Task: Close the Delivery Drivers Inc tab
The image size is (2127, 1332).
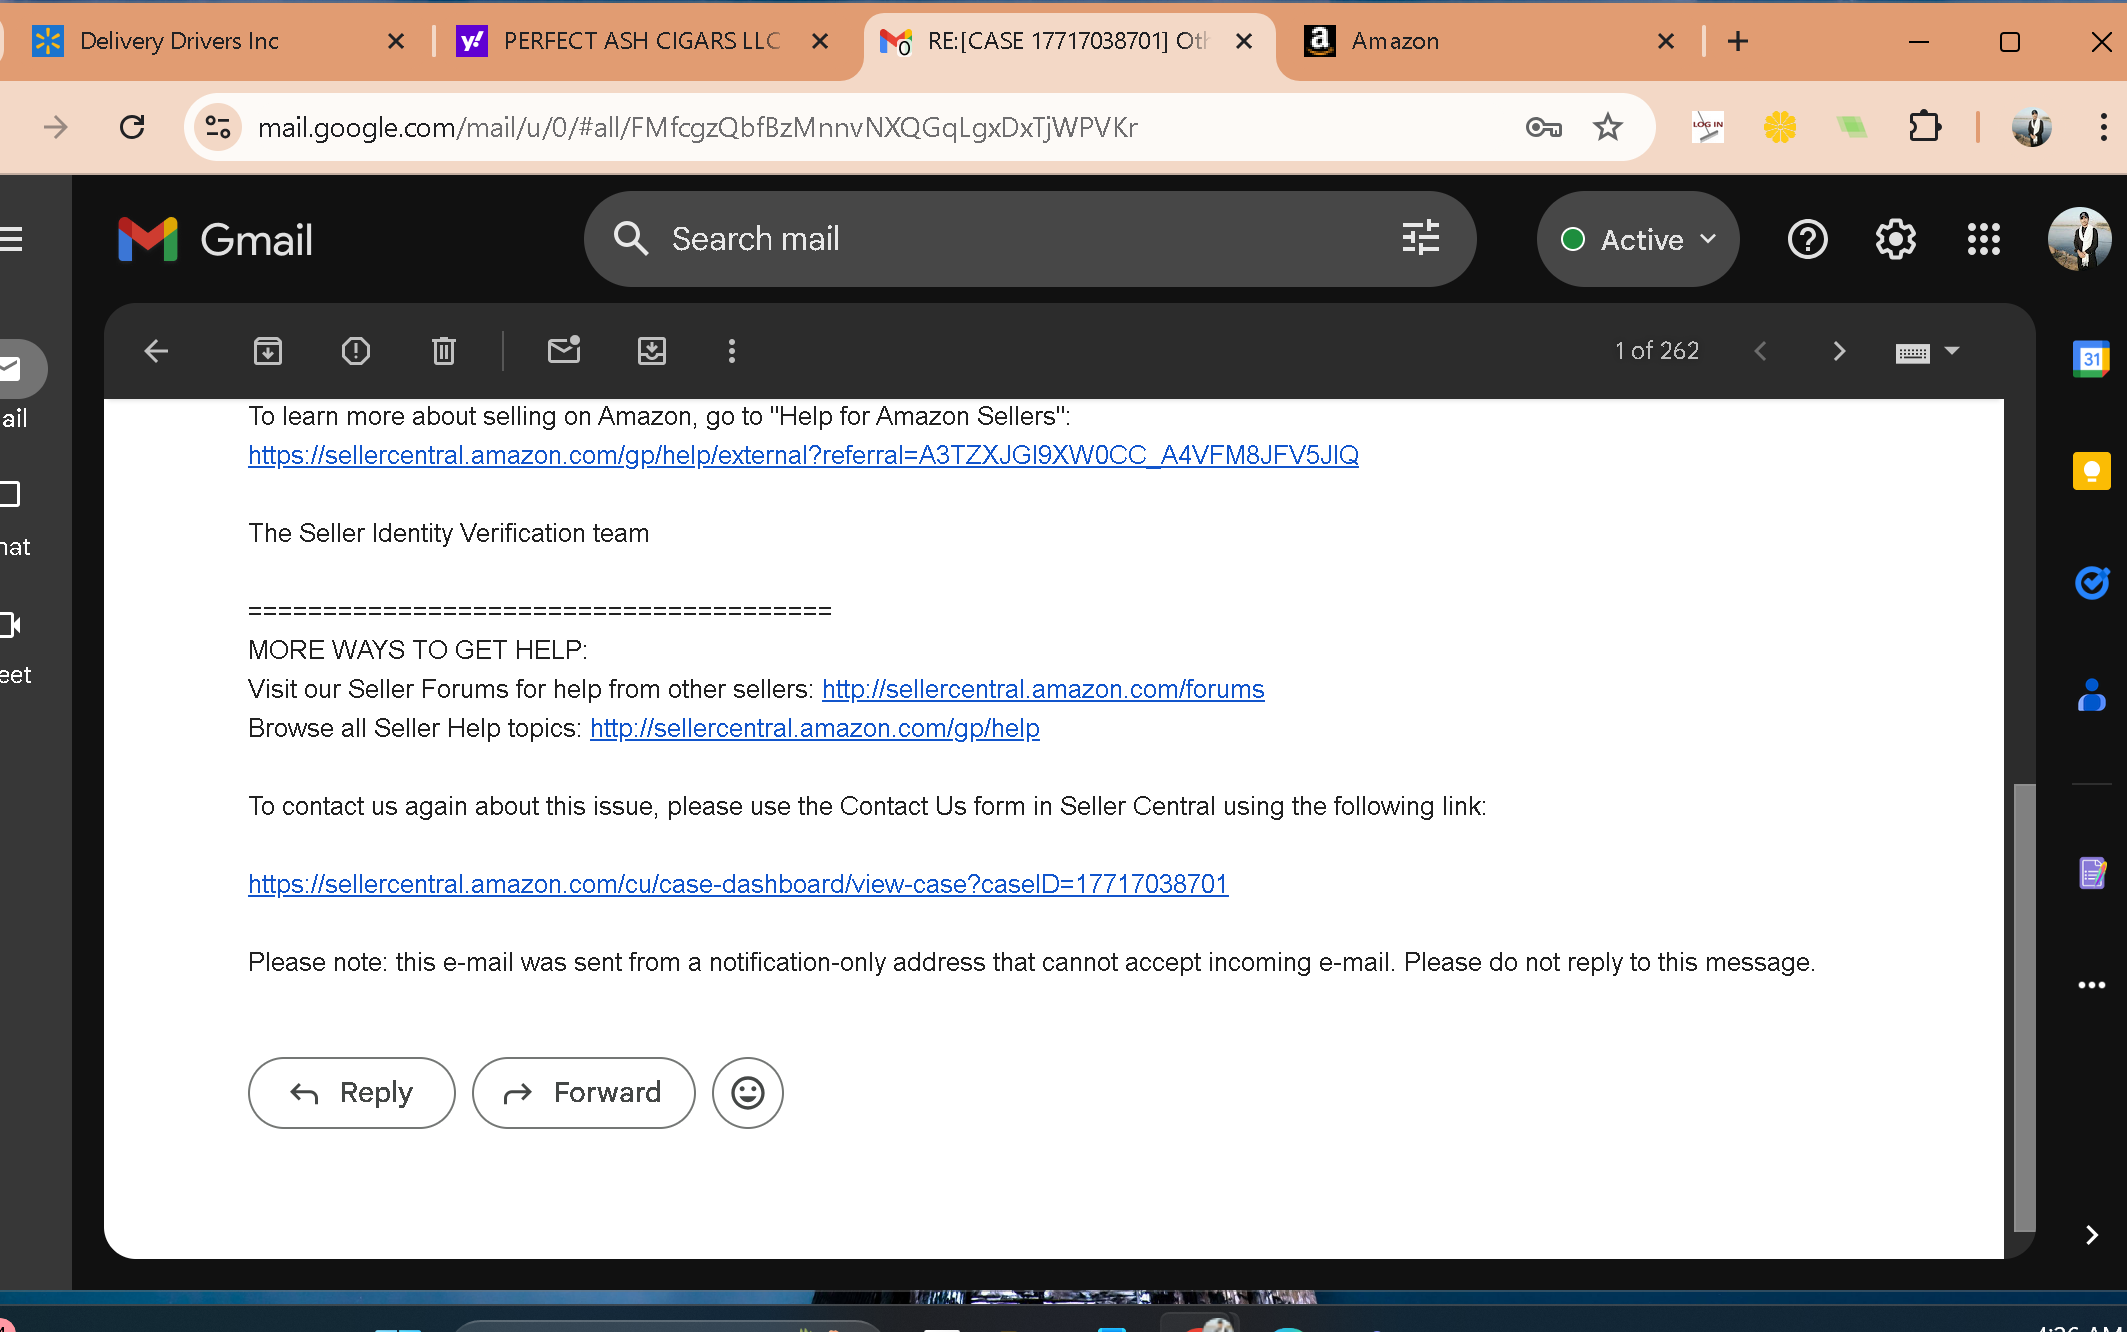Action: click(396, 41)
